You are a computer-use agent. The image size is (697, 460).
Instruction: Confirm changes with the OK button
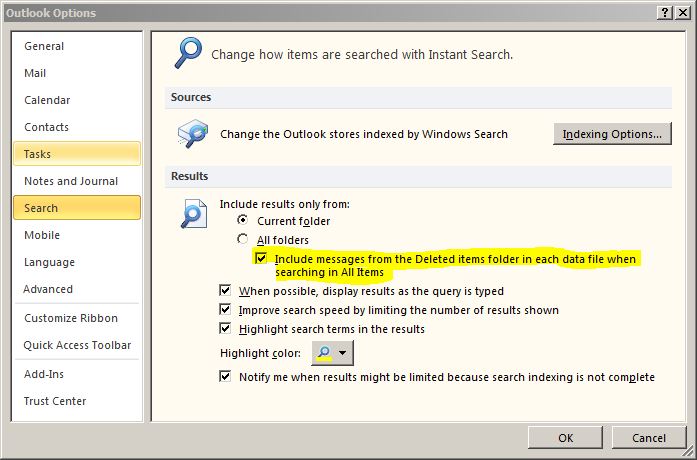[x=565, y=438]
